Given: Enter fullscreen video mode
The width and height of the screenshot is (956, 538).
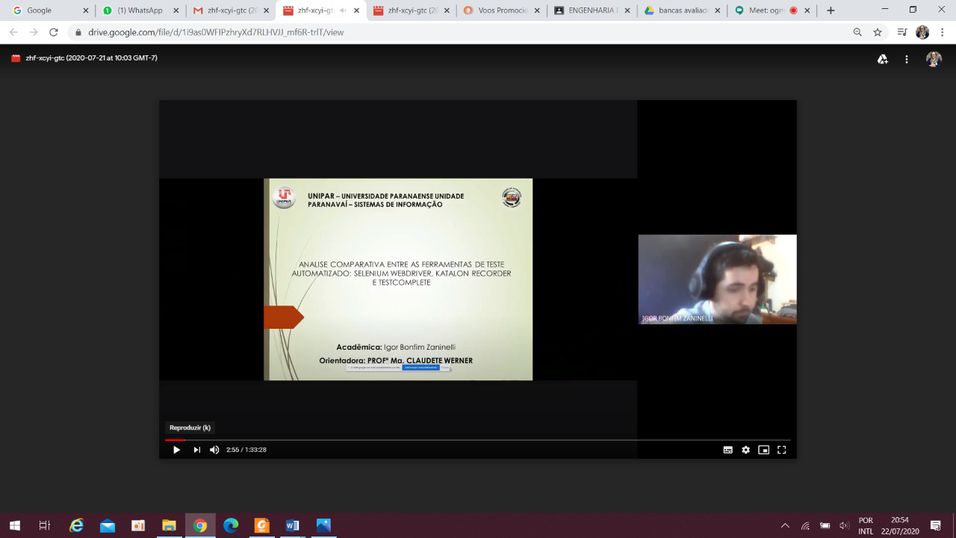Looking at the screenshot, I should point(782,450).
